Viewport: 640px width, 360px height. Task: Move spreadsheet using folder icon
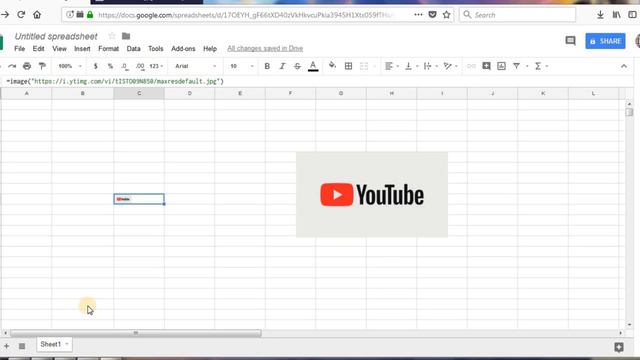tap(126, 36)
